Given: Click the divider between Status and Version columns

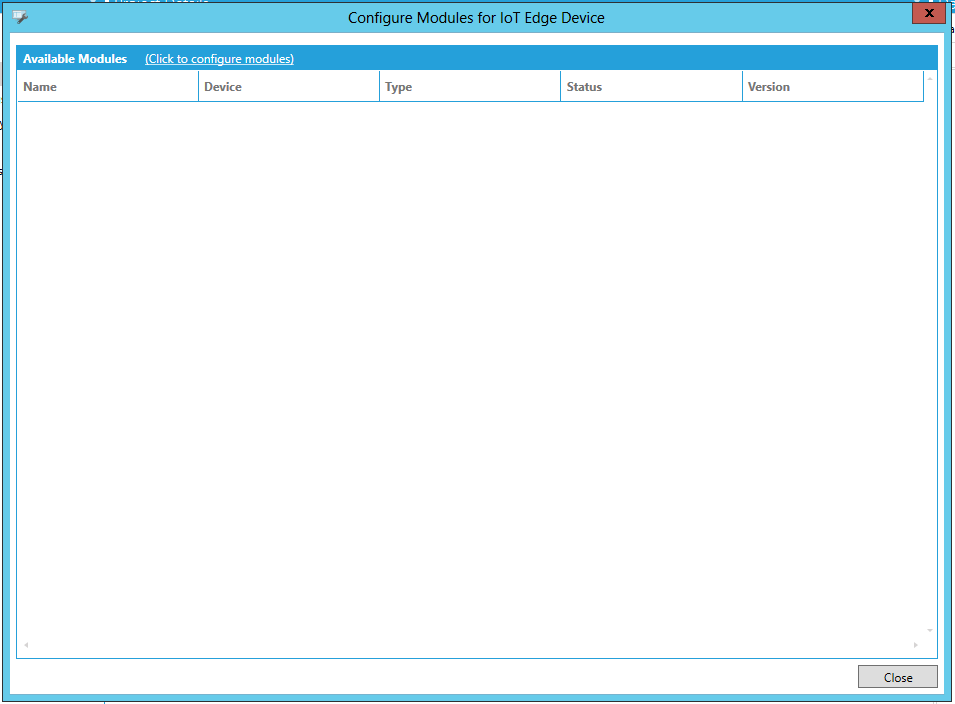Looking at the screenshot, I should 742,87.
